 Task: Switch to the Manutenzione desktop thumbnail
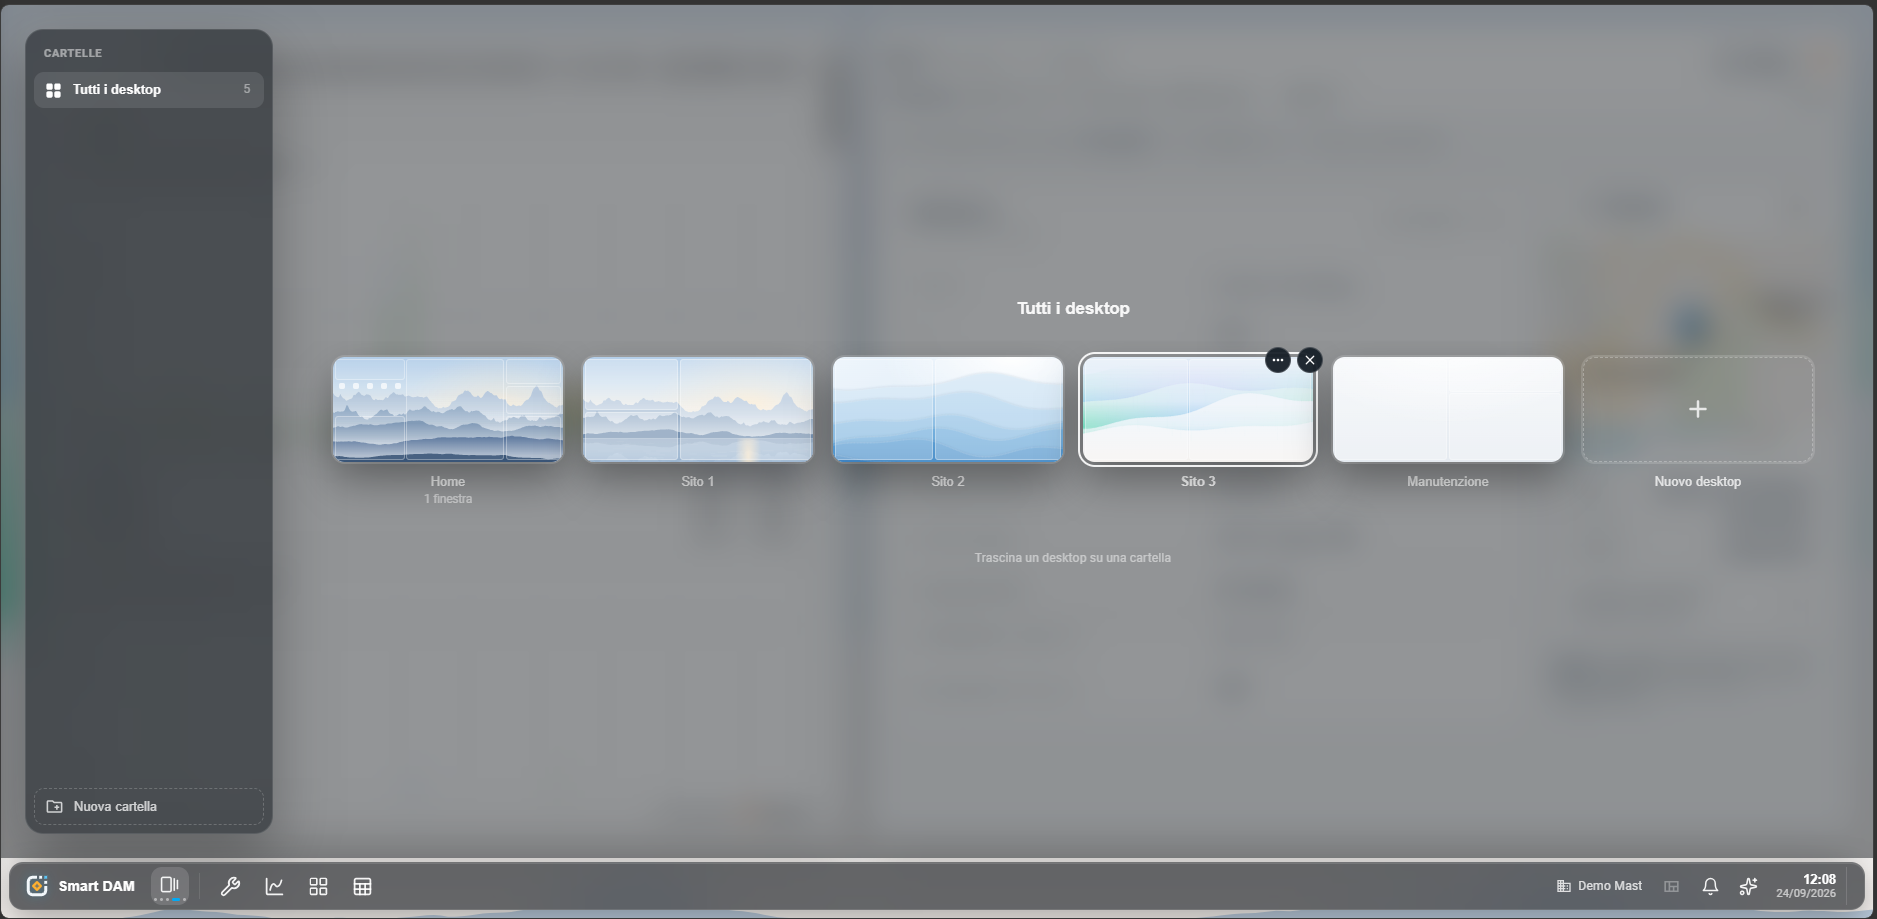pyautogui.click(x=1448, y=409)
